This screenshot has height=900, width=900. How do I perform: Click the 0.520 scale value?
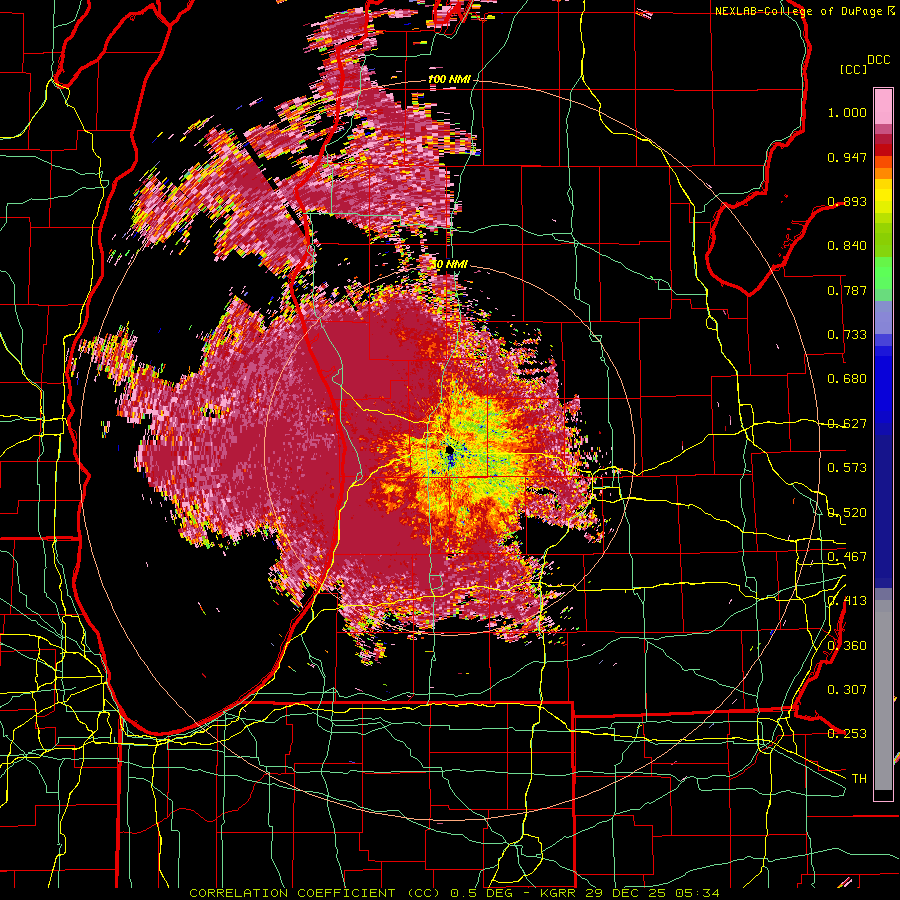847,512
